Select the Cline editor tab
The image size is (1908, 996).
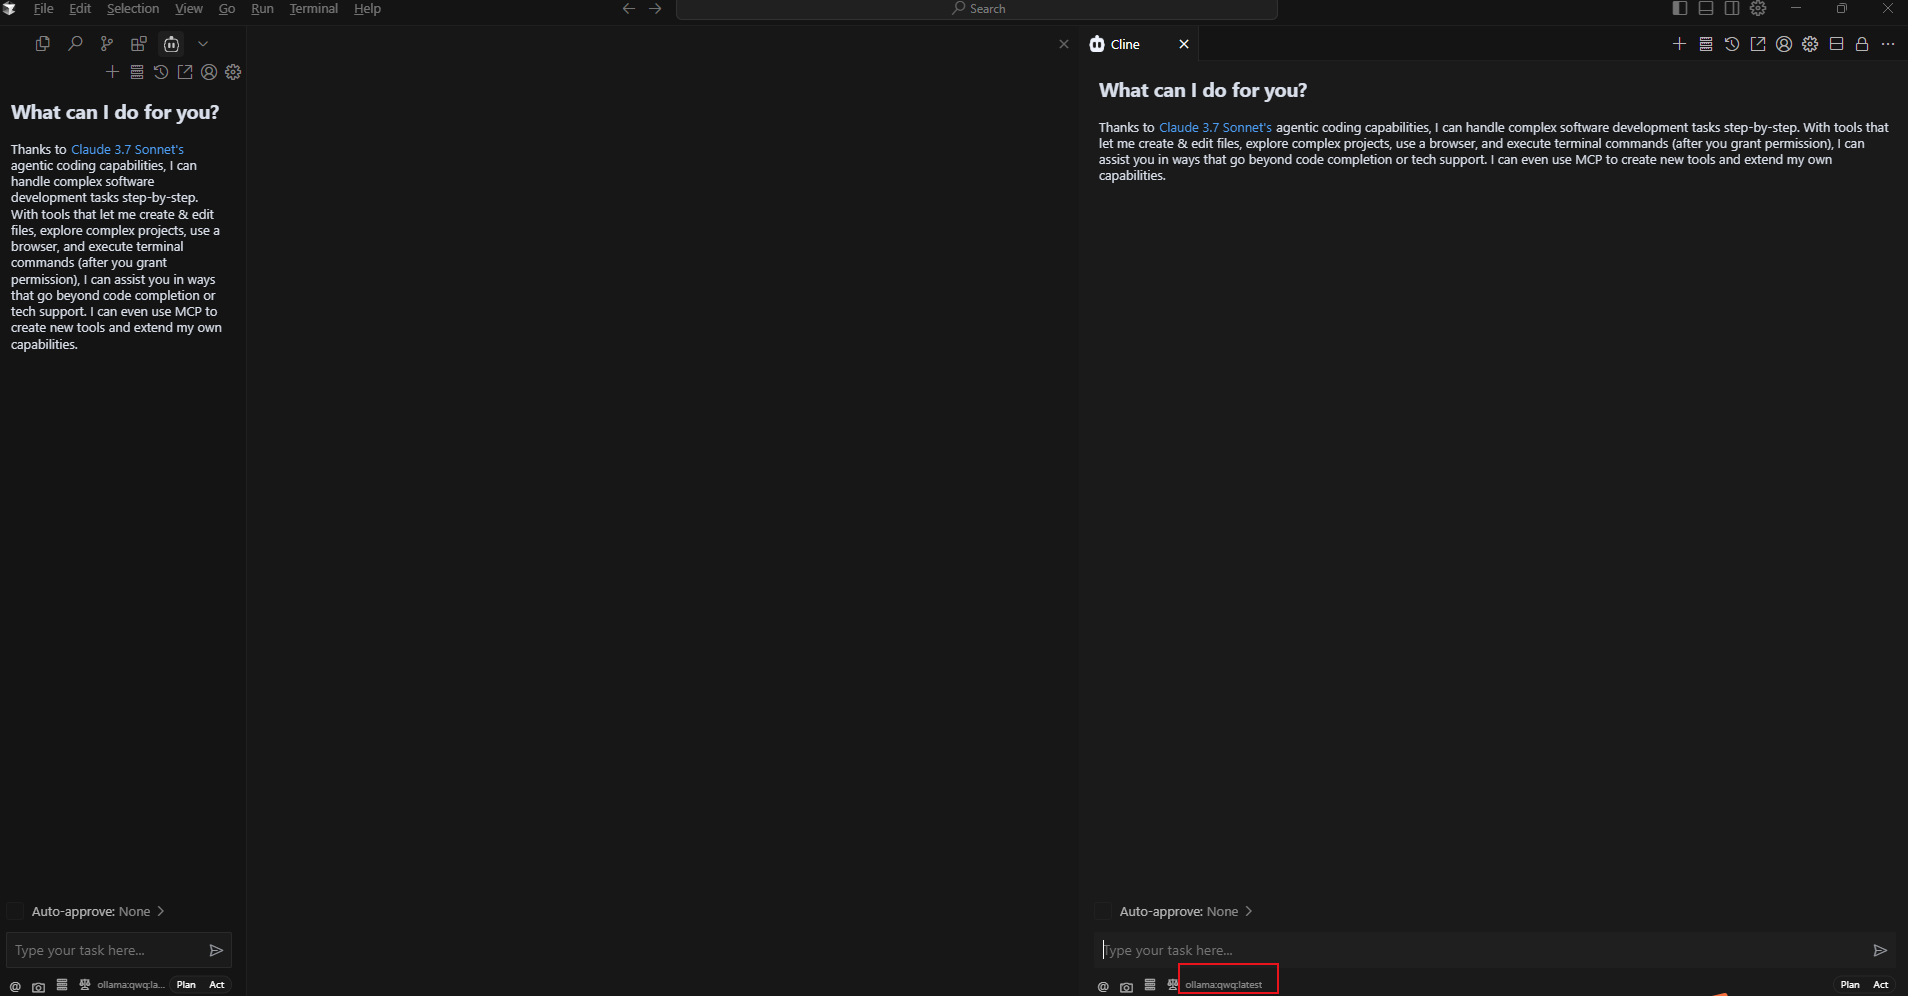point(1124,44)
